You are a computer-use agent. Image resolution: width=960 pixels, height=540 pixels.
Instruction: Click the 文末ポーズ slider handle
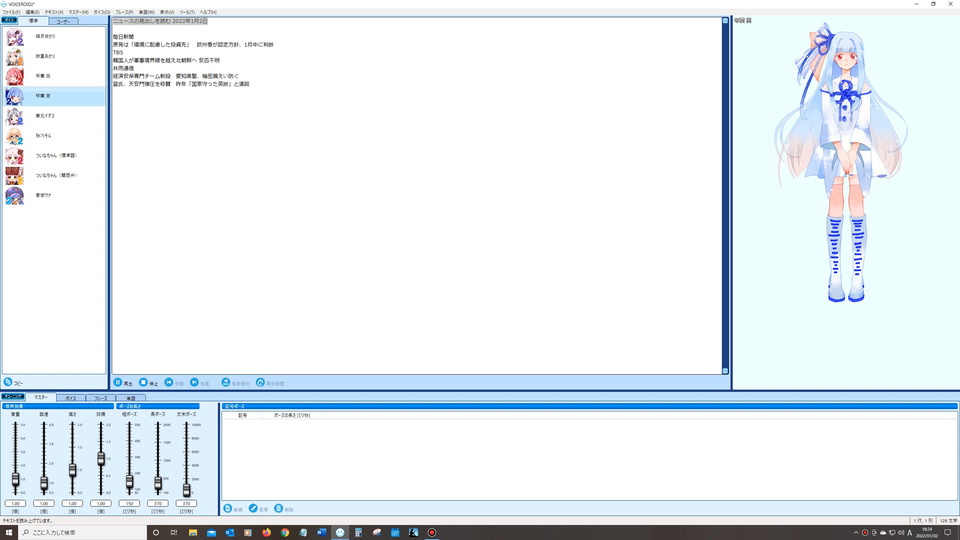tap(186, 489)
